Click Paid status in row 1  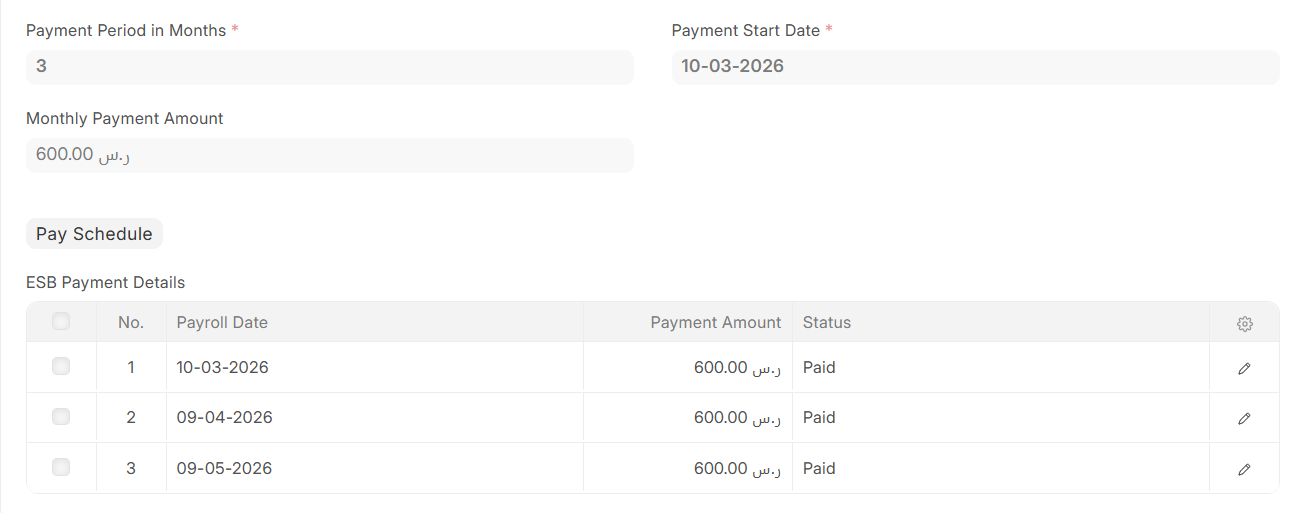(819, 368)
